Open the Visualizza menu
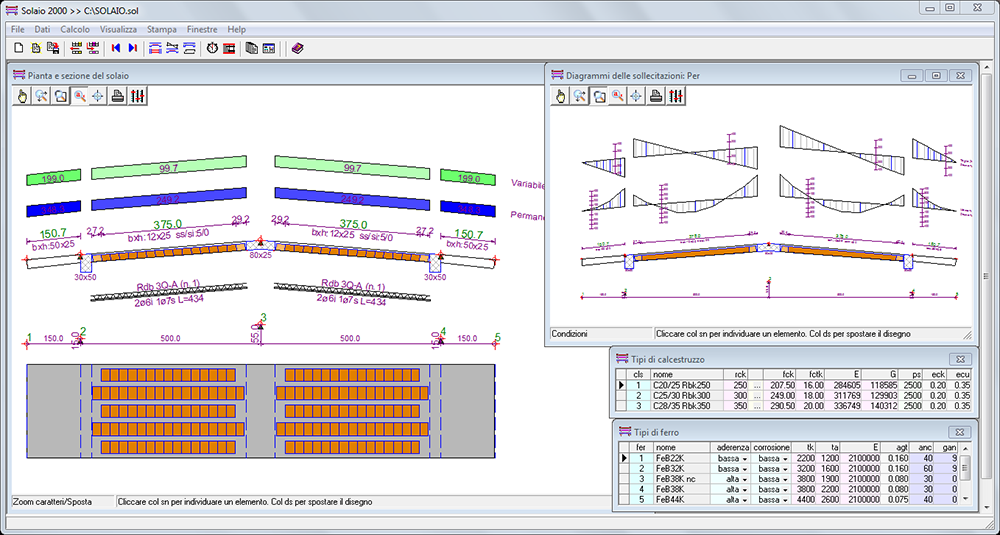This screenshot has width=1000, height=535. [118, 29]
